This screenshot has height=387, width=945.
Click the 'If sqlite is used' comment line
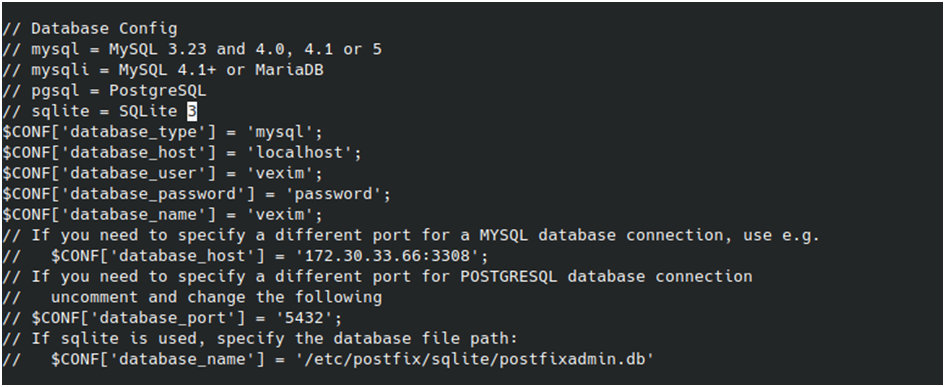tap(260, 338)
